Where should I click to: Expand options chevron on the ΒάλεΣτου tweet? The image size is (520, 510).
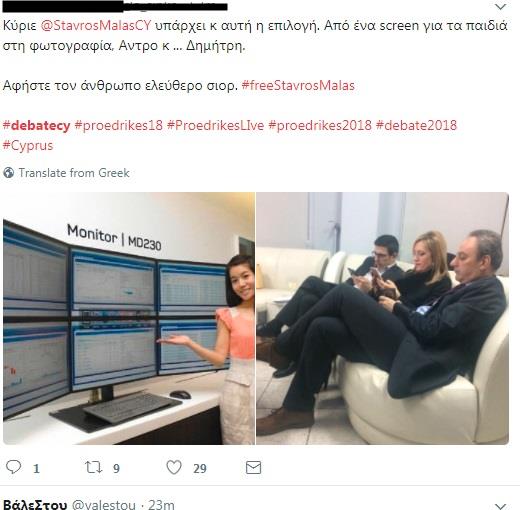click(x=501, y=506)
